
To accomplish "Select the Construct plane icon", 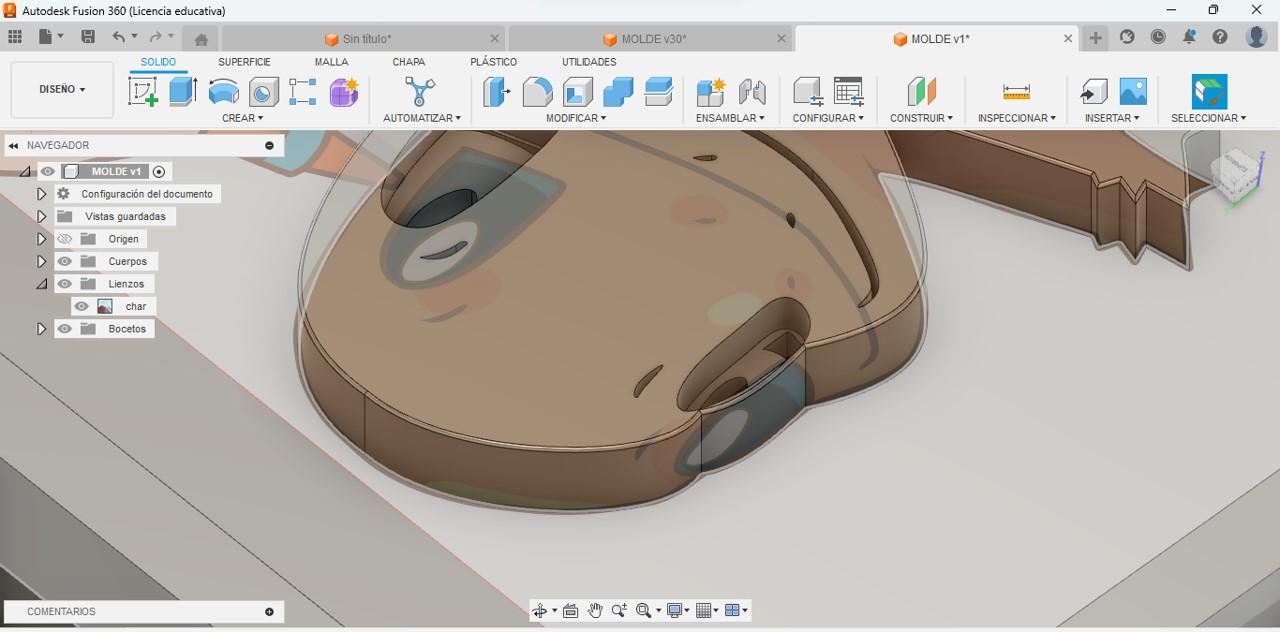I will click(921, 92).
